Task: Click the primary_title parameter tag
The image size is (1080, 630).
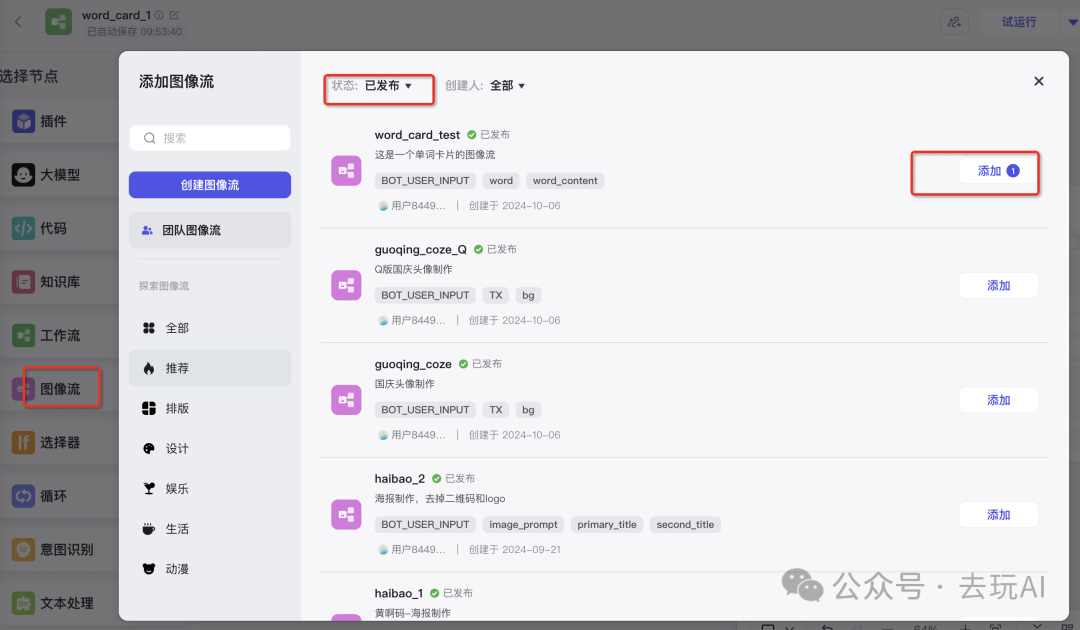Action: click(607, 525)
